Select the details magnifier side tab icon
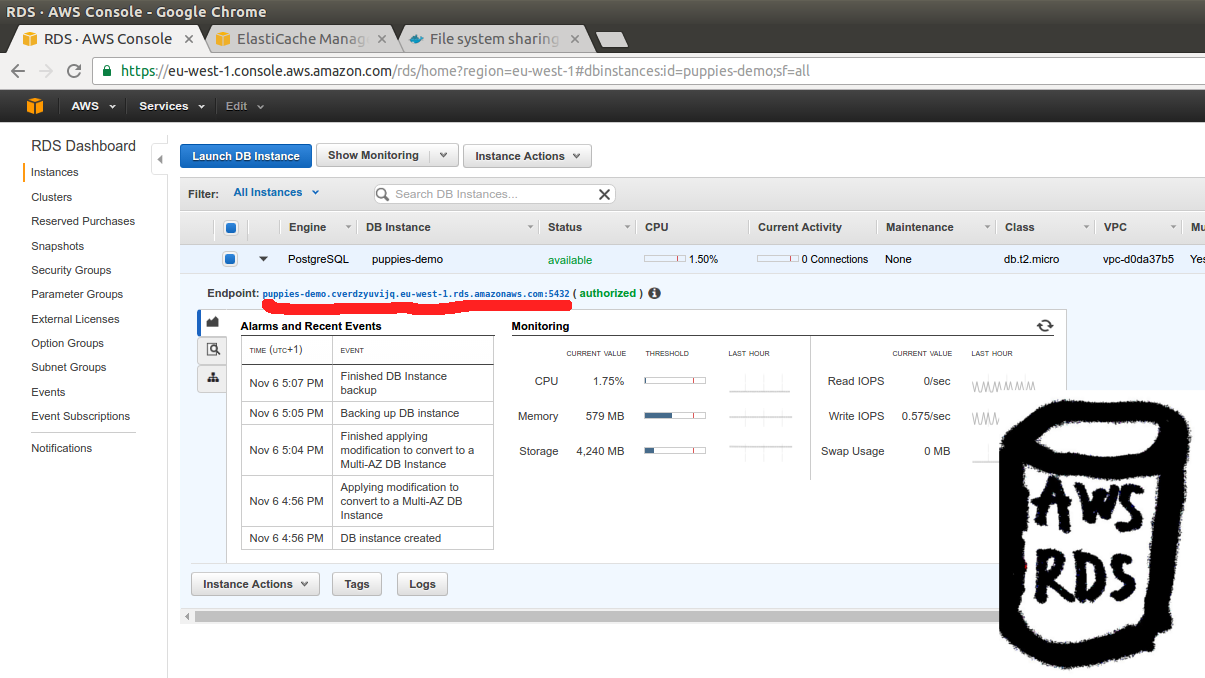 [x=212, y=349]
